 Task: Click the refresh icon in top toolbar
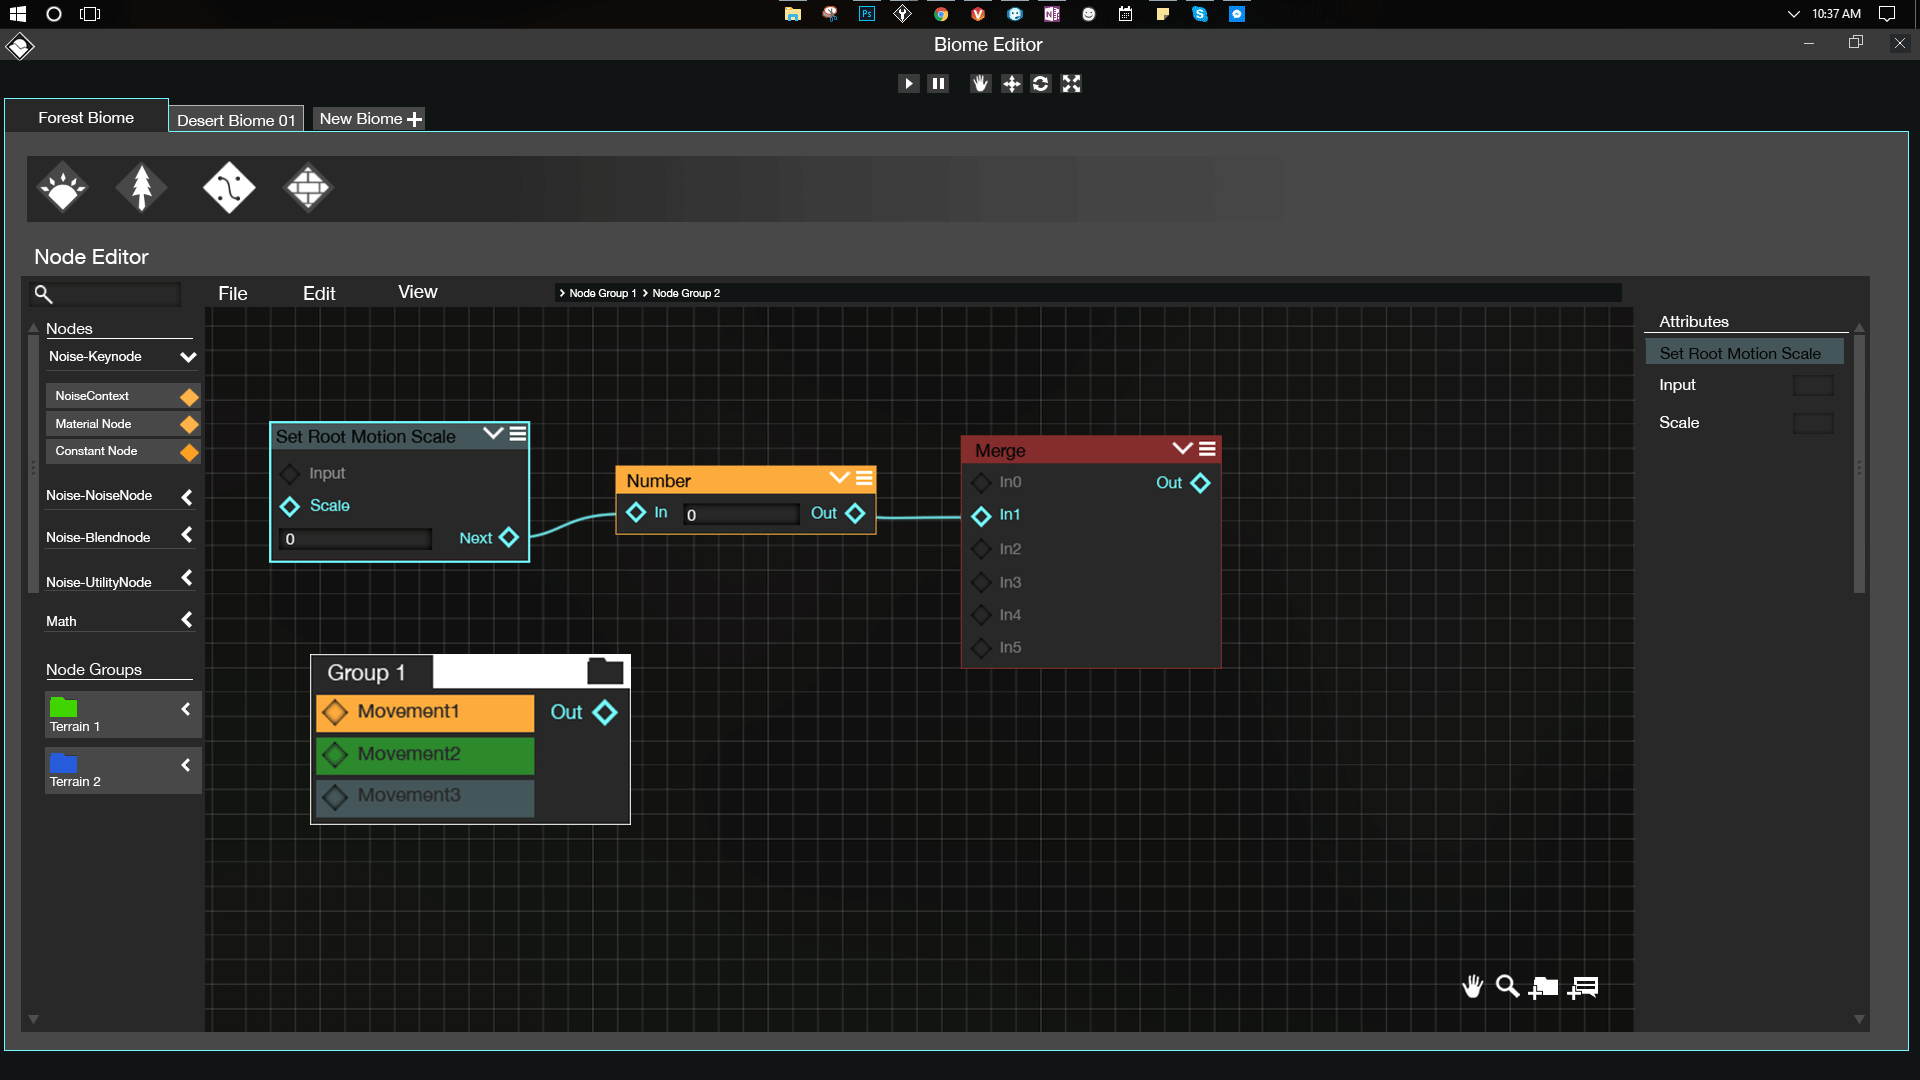tap(1041, 84)
